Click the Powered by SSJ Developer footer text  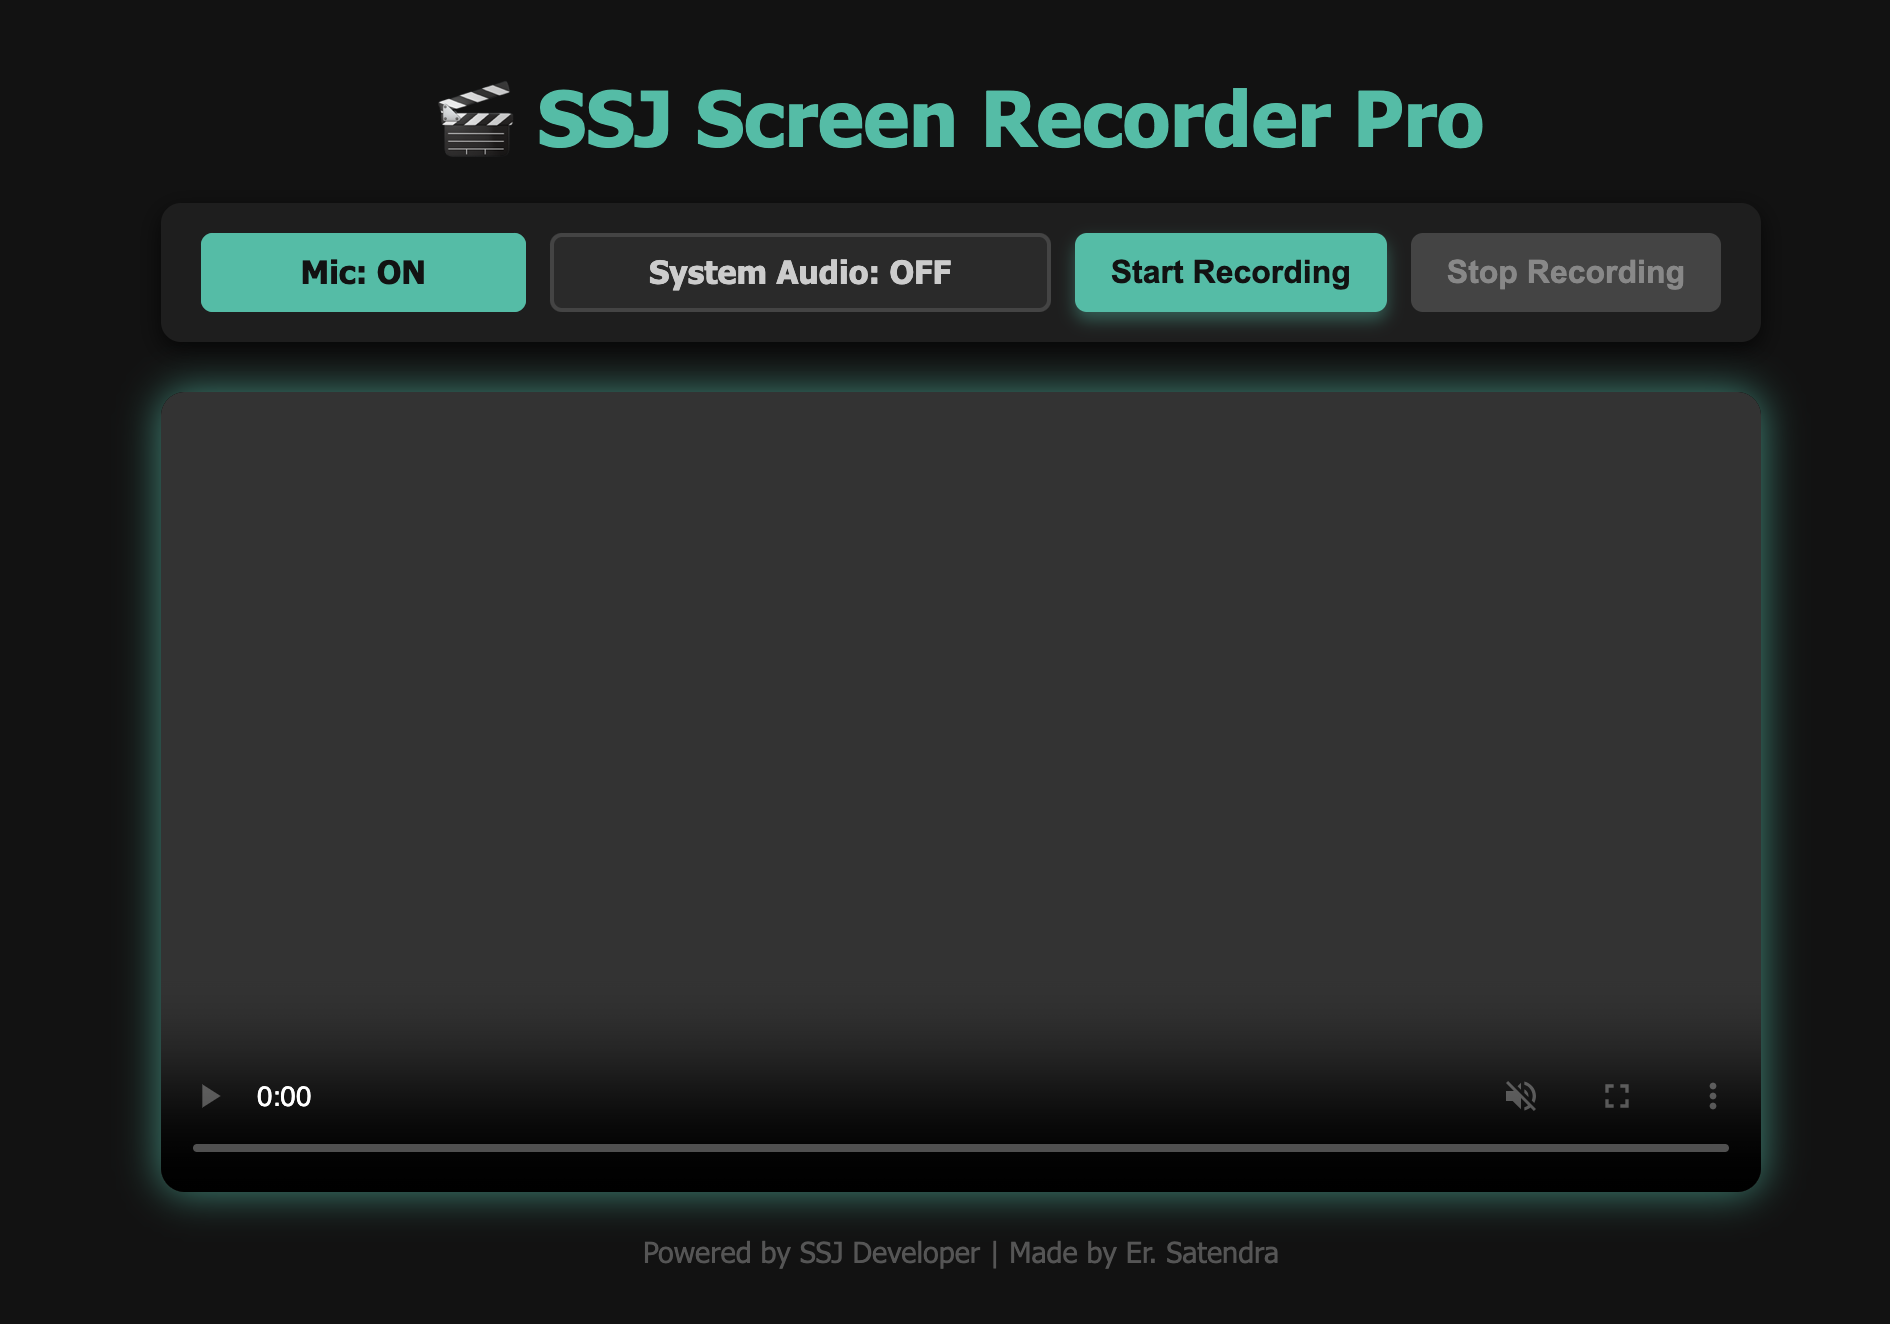[x=811, y=1253]
